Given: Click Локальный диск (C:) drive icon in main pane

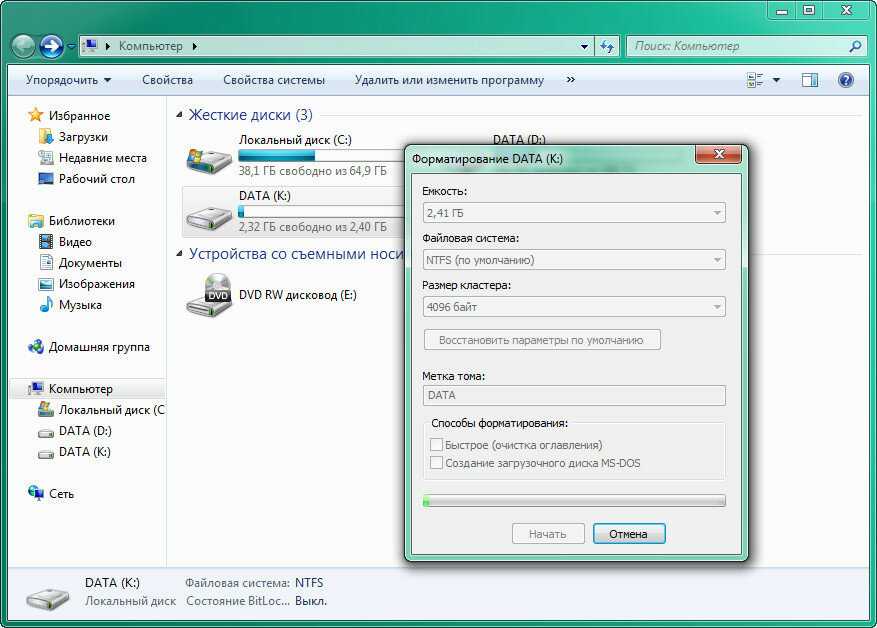Looking at the screenshot, I should [x=209, y=159].
